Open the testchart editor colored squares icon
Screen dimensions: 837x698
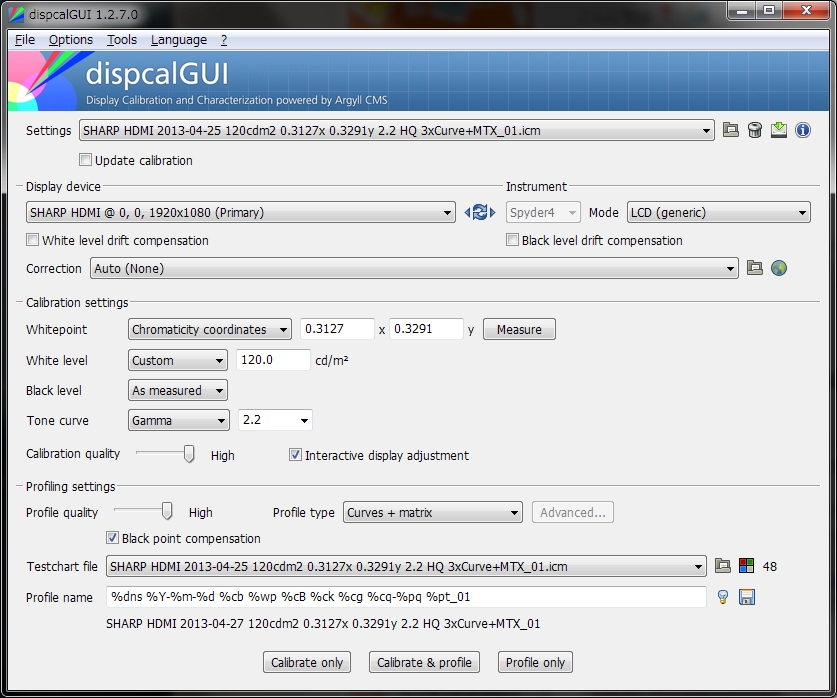746,566
